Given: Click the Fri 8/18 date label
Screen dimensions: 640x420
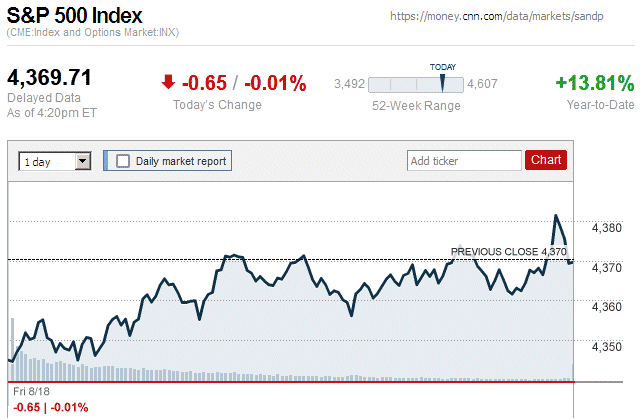Looking at the screenshot, I should click(x=32, y=392).
